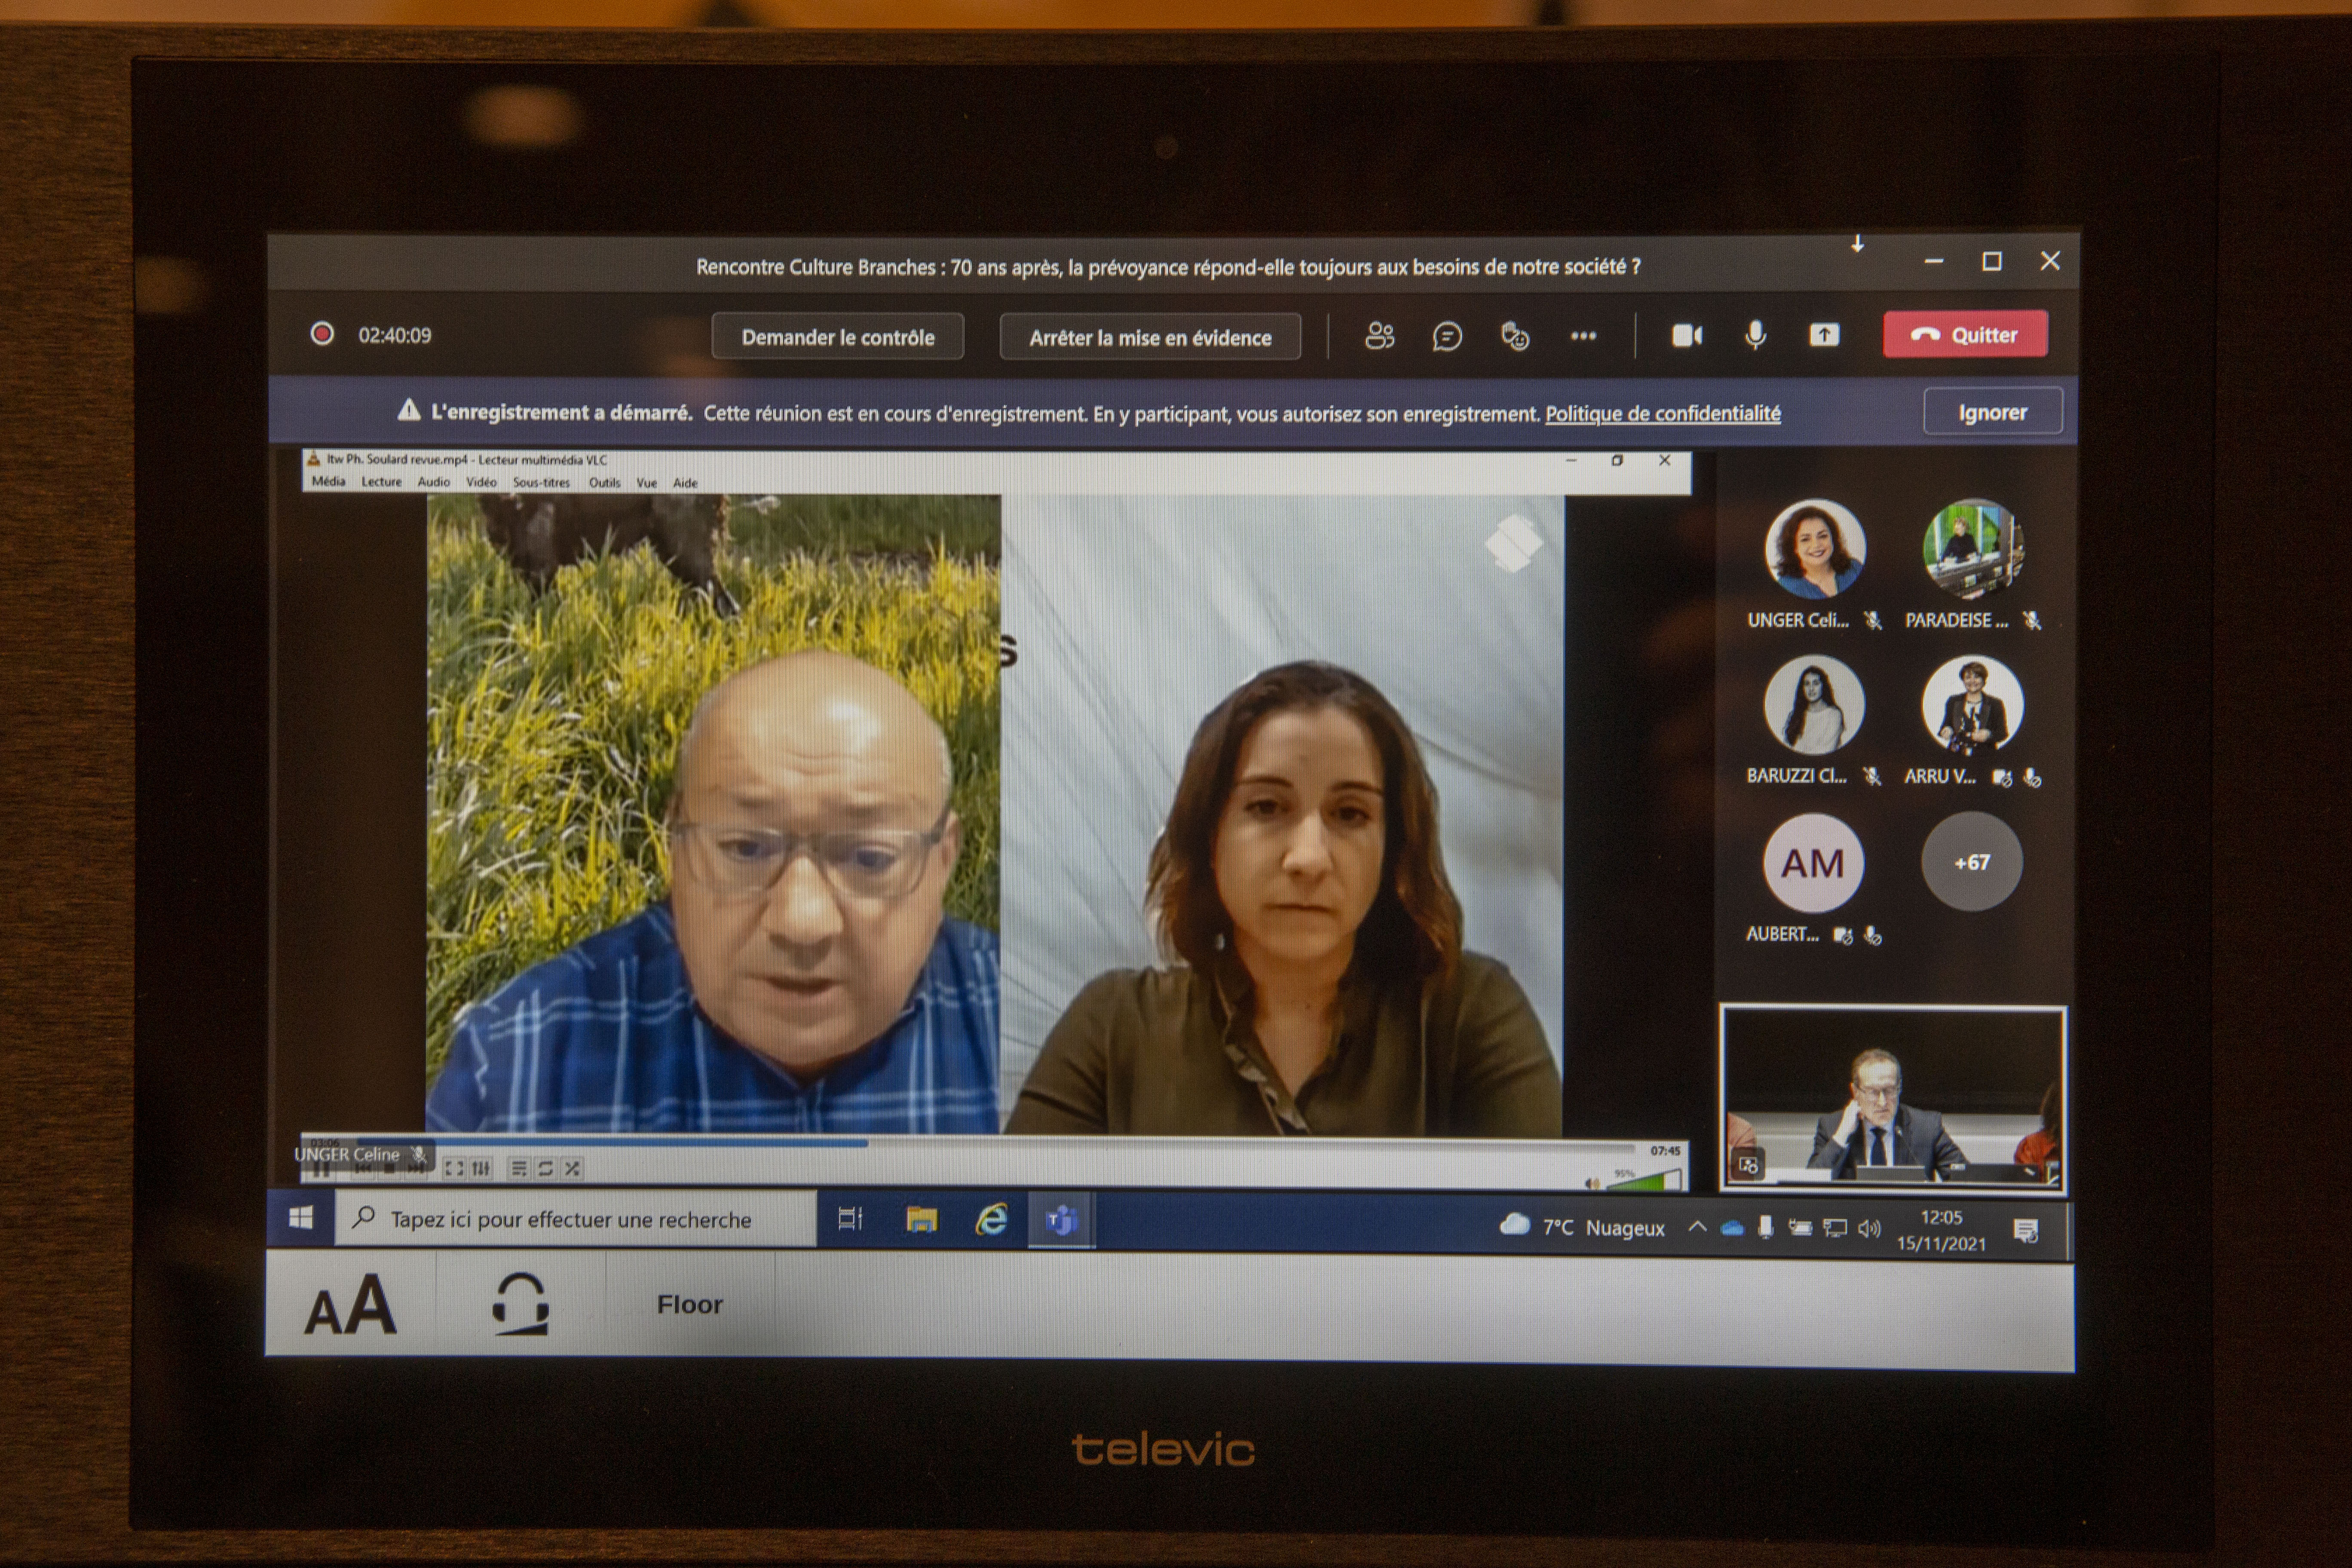Open the weather widget 7°C Nuageux
Viewport: 2352px width, 1568px height.
point(1582,1227)
